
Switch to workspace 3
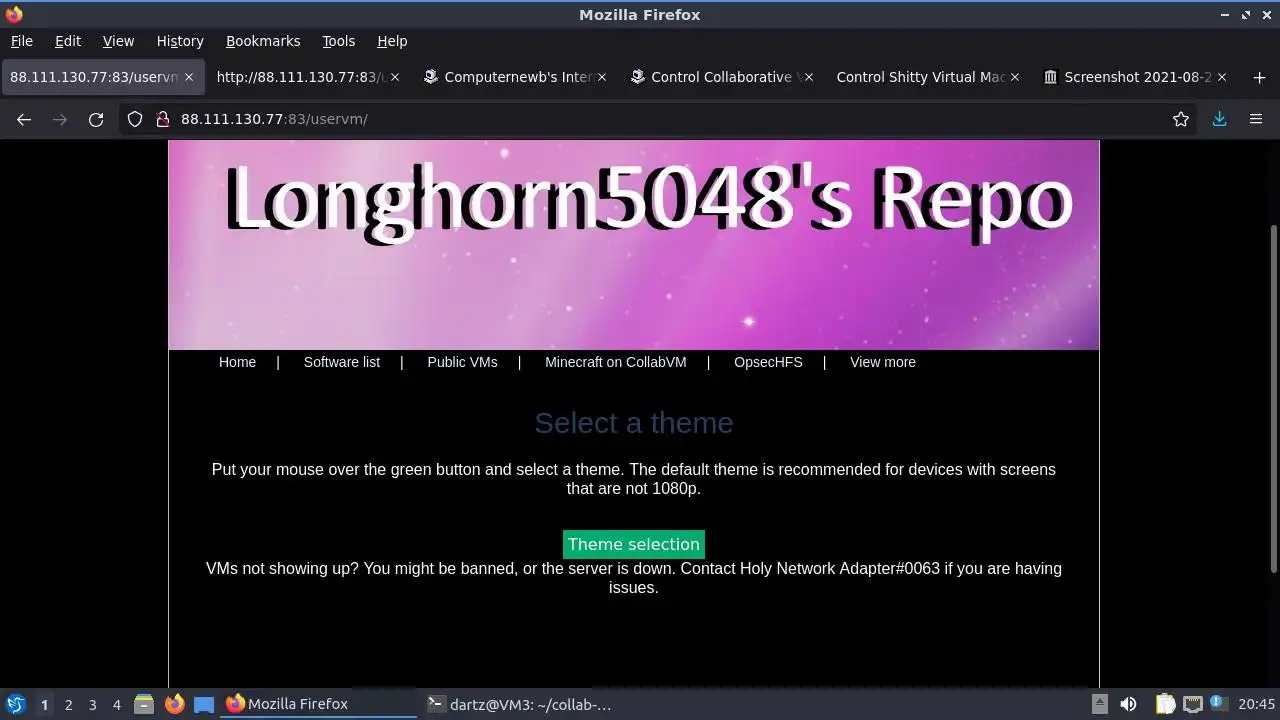coord(92,704)
